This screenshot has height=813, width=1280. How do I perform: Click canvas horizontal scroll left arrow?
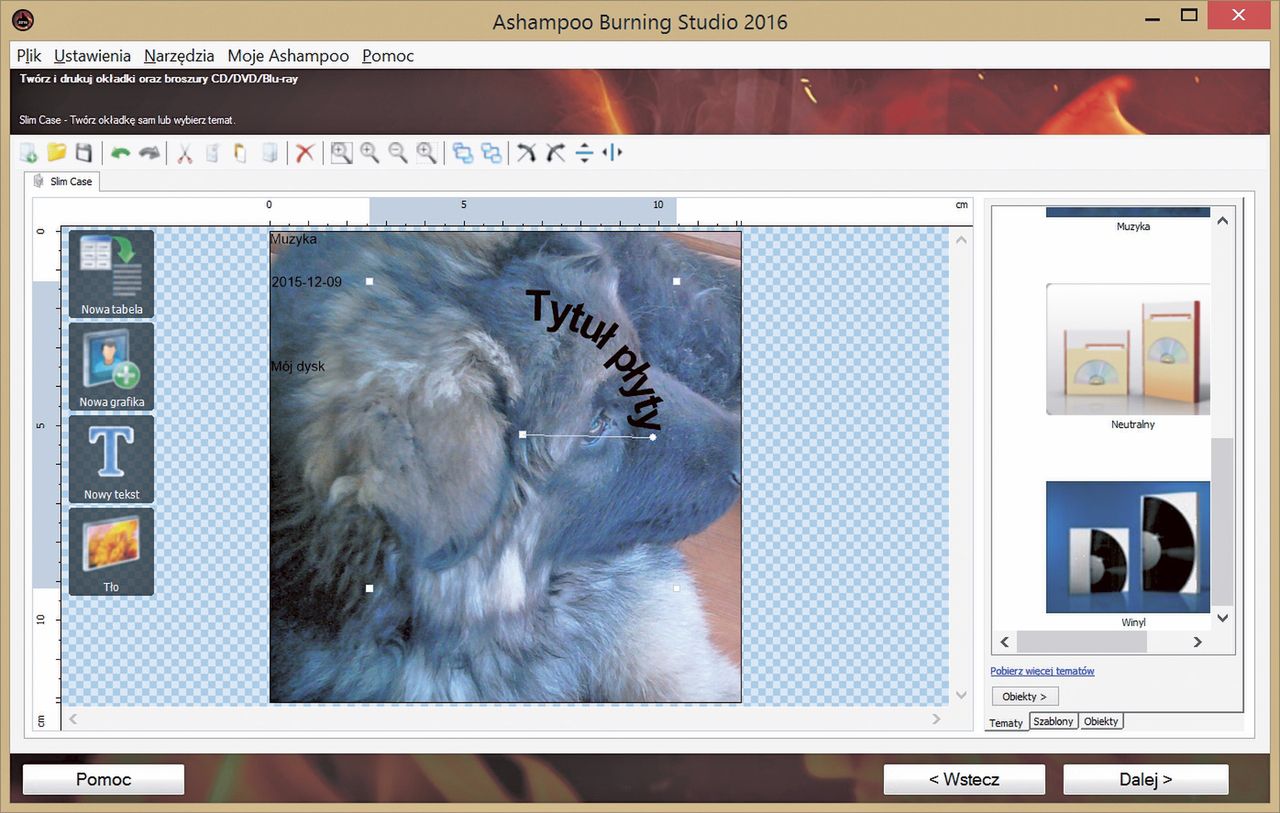(x=72, y=718)
